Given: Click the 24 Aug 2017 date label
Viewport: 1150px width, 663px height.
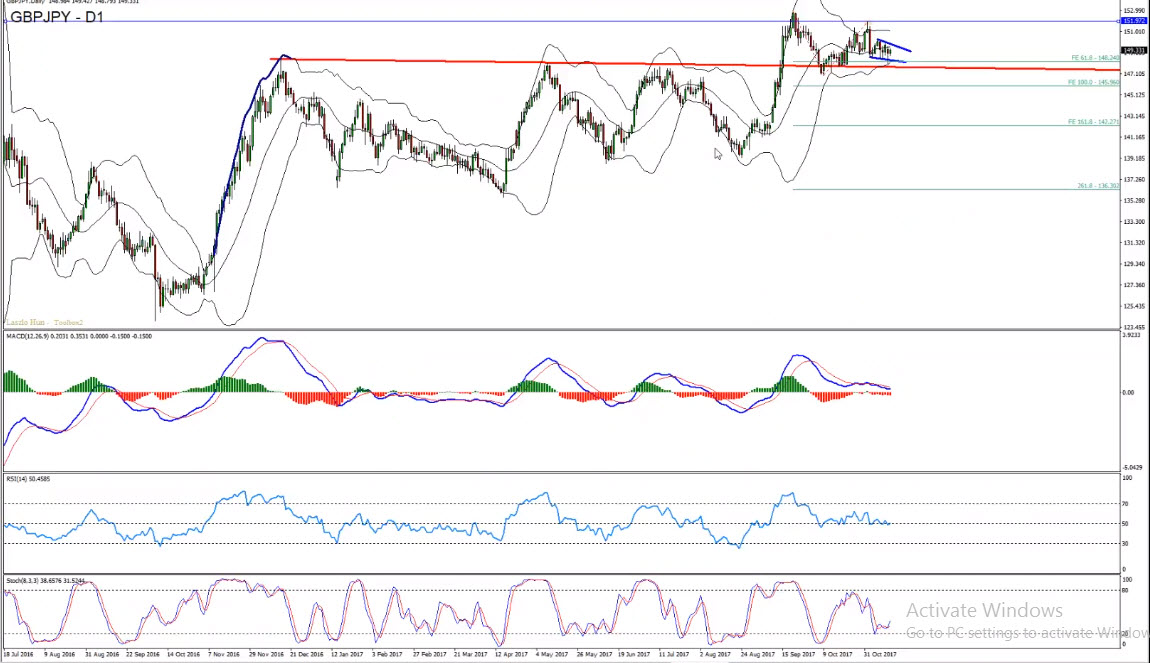Looking at the screenshot, I should click(x=757, y=654).
